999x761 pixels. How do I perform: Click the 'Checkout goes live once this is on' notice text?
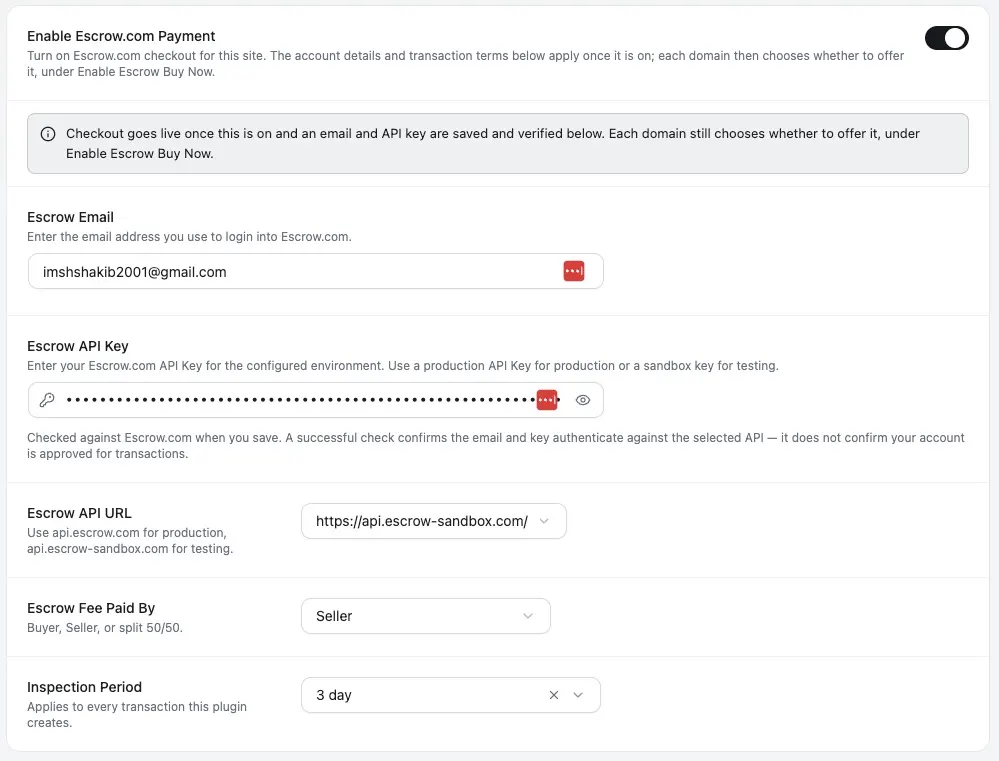493,143
